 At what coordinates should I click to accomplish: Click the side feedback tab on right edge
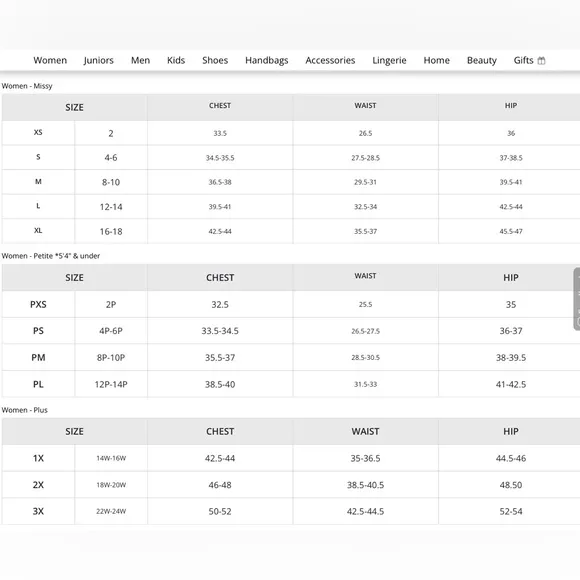click(577, 299)
